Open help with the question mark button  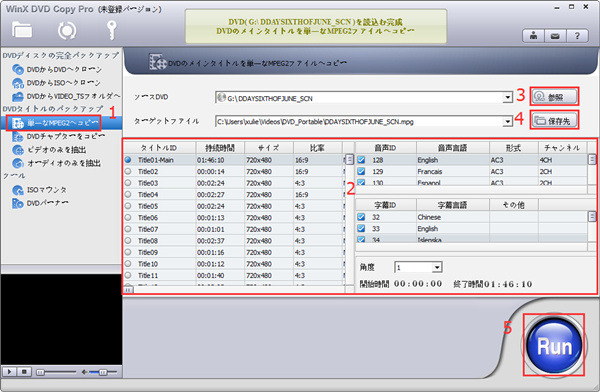click(x=577, y=36)
